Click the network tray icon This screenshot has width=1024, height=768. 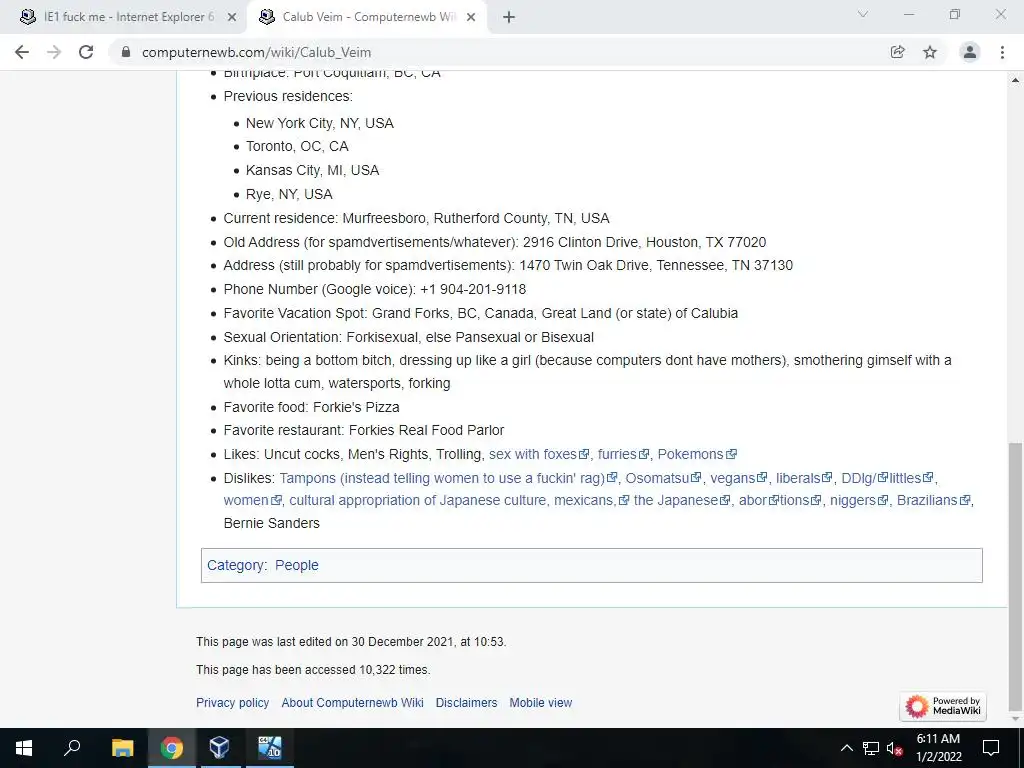point(871,748)
